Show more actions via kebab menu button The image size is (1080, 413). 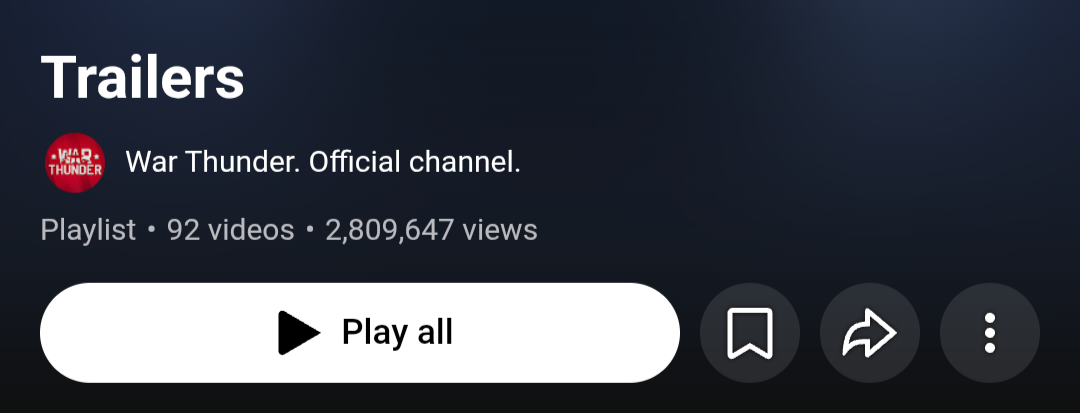(990, 333)
